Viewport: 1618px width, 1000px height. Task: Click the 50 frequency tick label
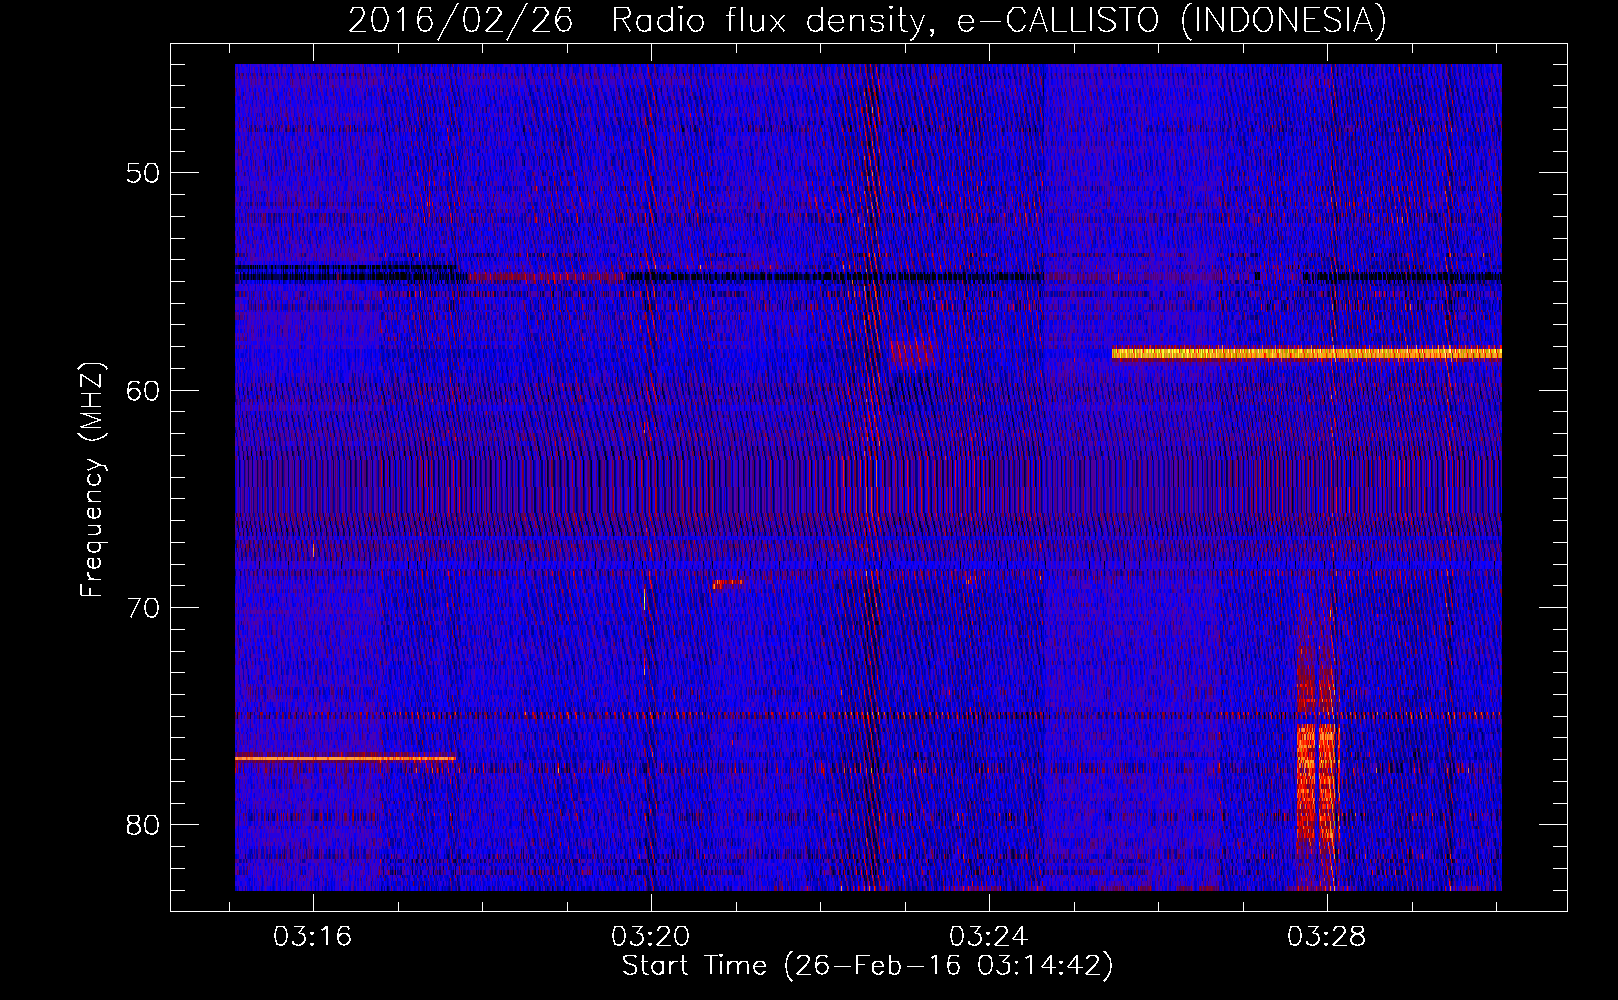(143, 173)
